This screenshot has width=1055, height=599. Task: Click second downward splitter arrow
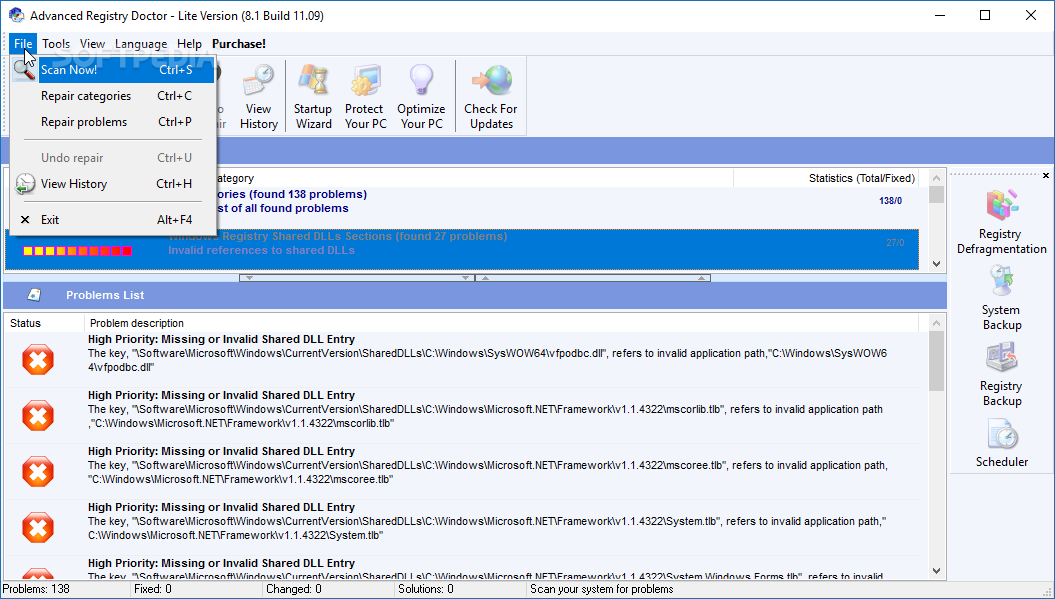[465, 278]
